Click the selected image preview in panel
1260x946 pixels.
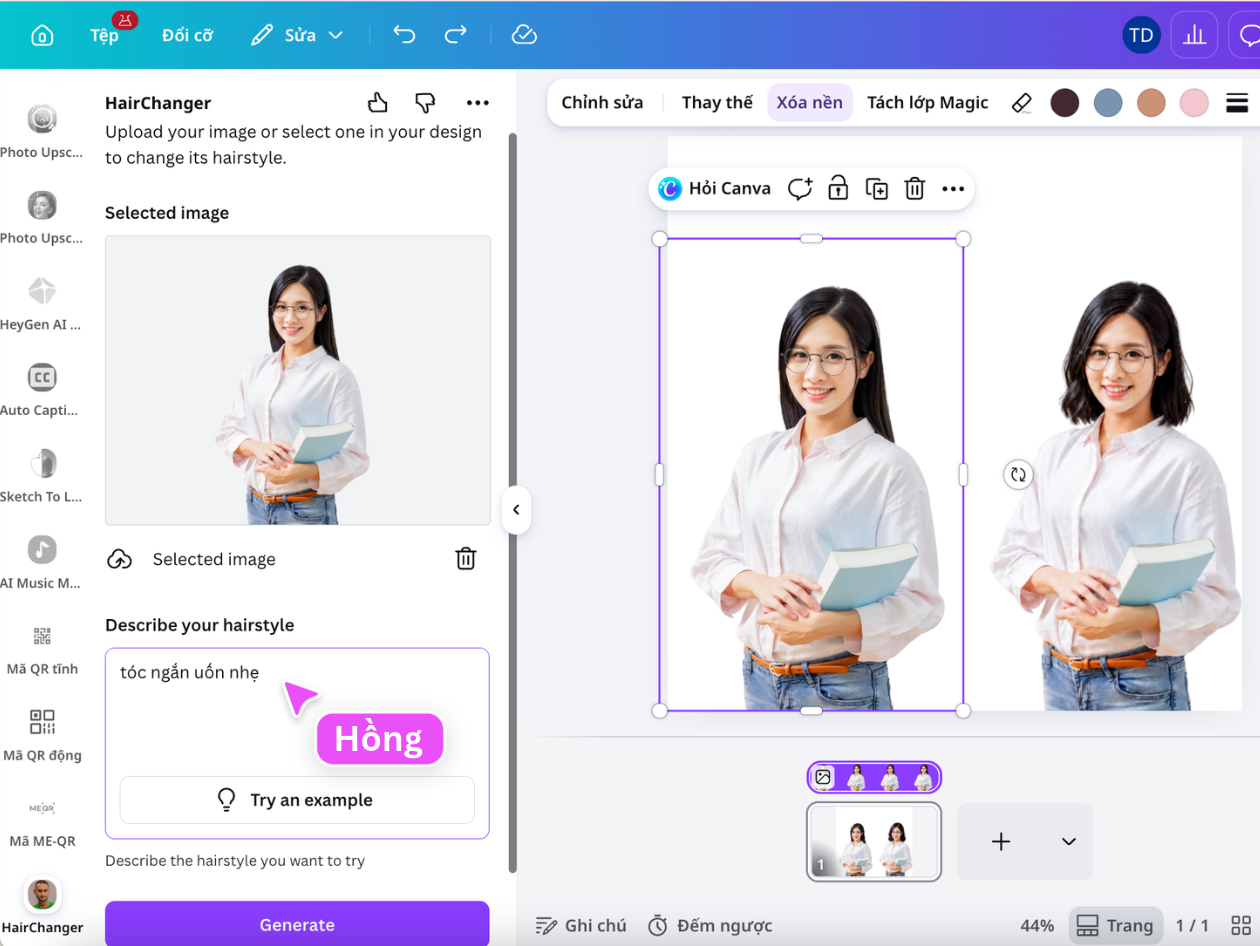pos(298,380)
